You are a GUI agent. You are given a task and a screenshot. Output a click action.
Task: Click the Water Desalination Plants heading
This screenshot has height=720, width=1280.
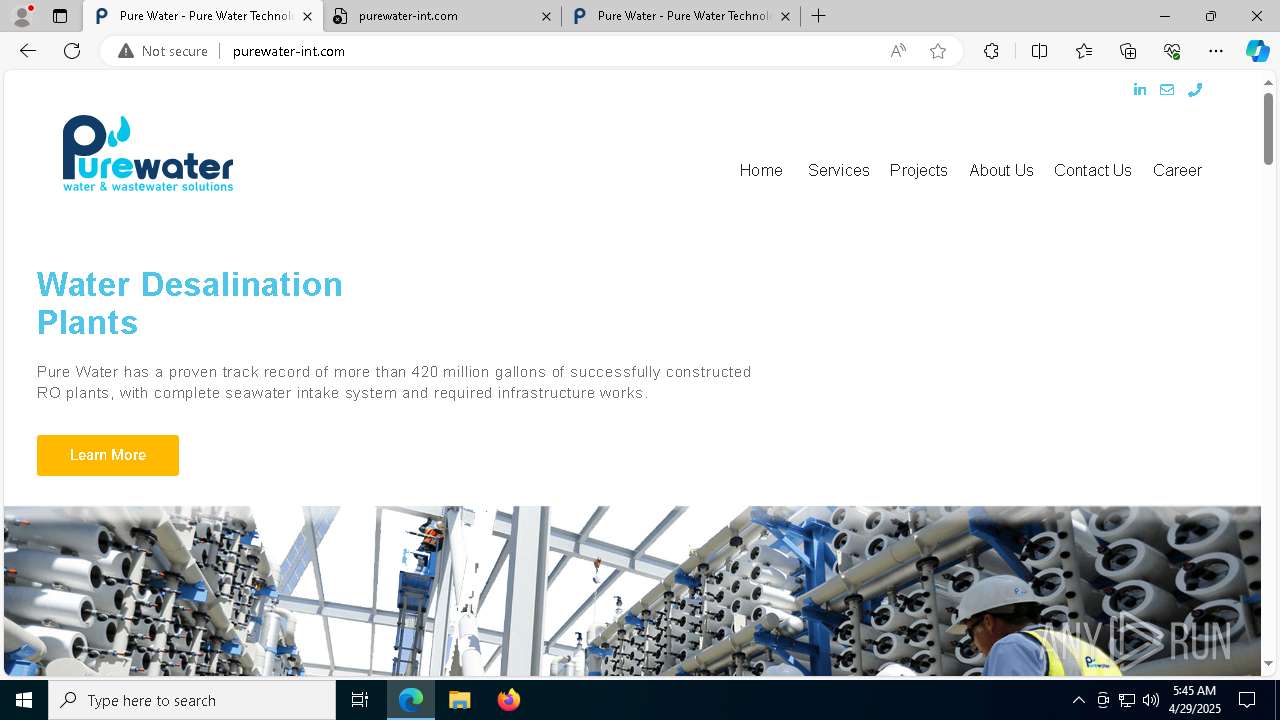coord(190,303)
